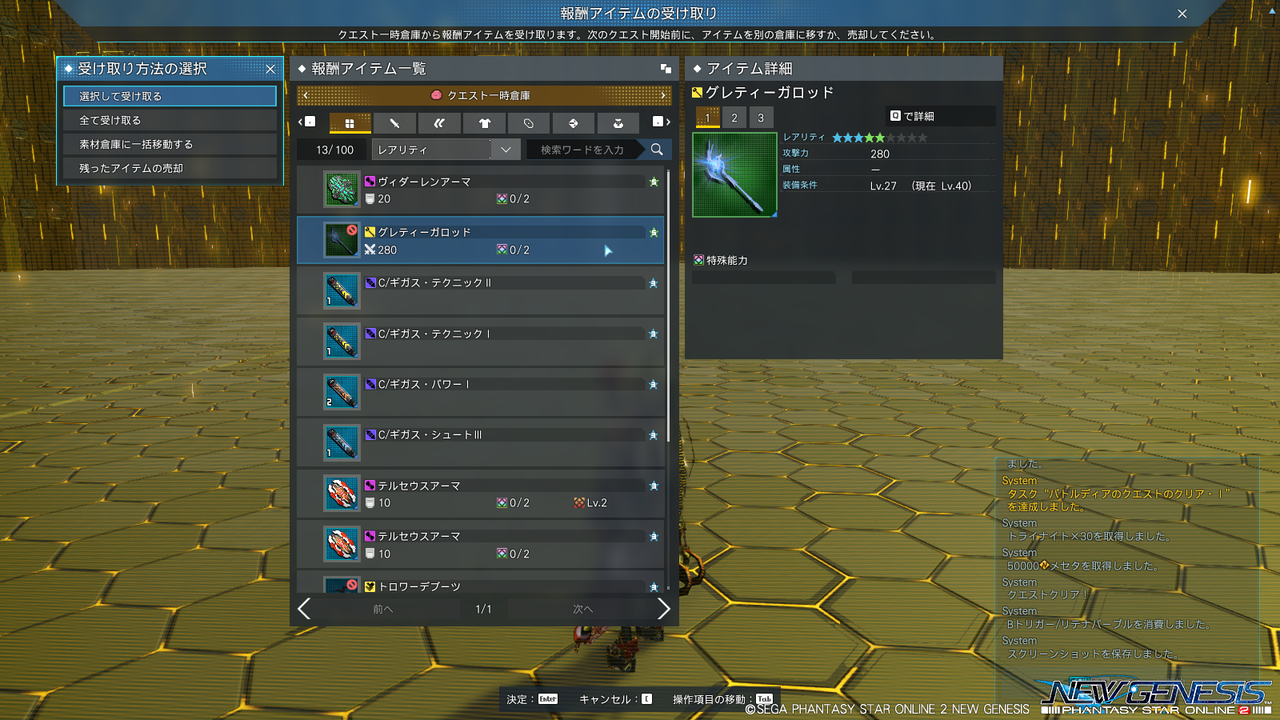This screenshot has height=720, width=1280.
Task: Close the 受け取り方法の選択 panel
Action: (270, 69)
